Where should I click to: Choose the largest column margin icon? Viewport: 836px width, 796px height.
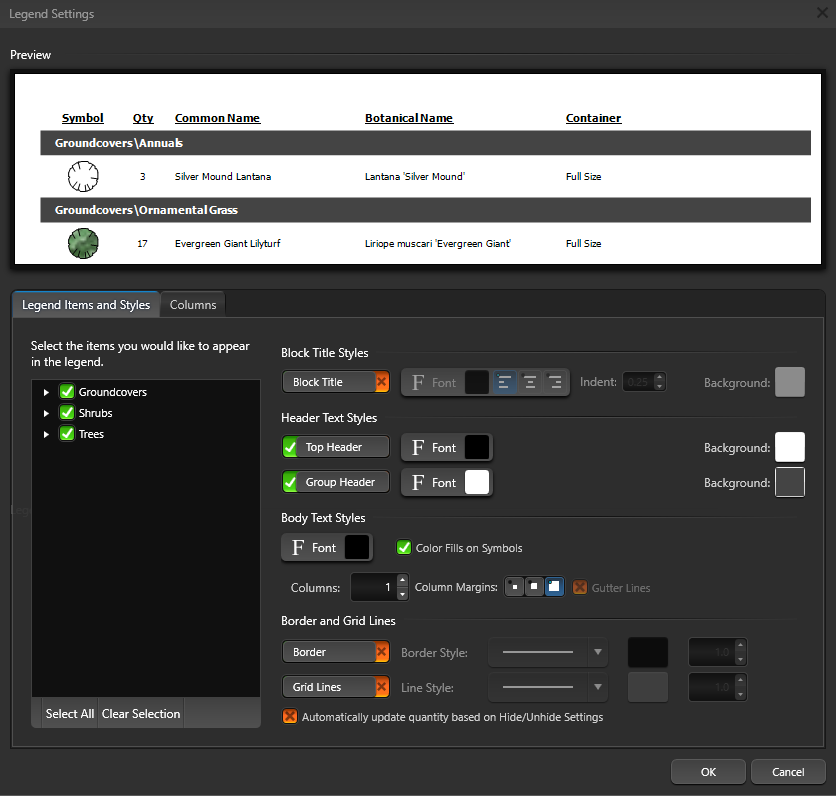(x=554, y=587)
